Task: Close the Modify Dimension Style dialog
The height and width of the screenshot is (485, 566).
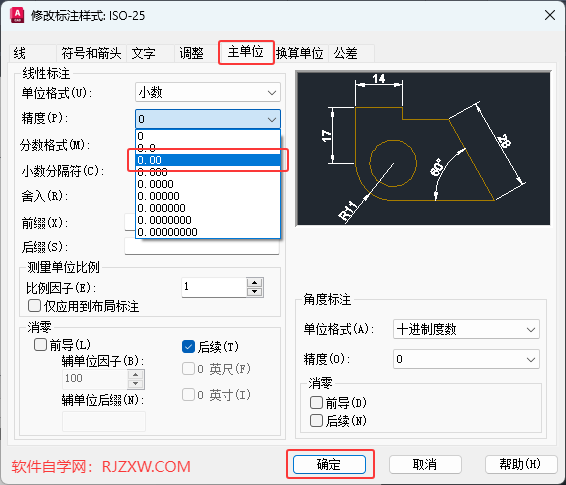Action: tap(550, 15)
